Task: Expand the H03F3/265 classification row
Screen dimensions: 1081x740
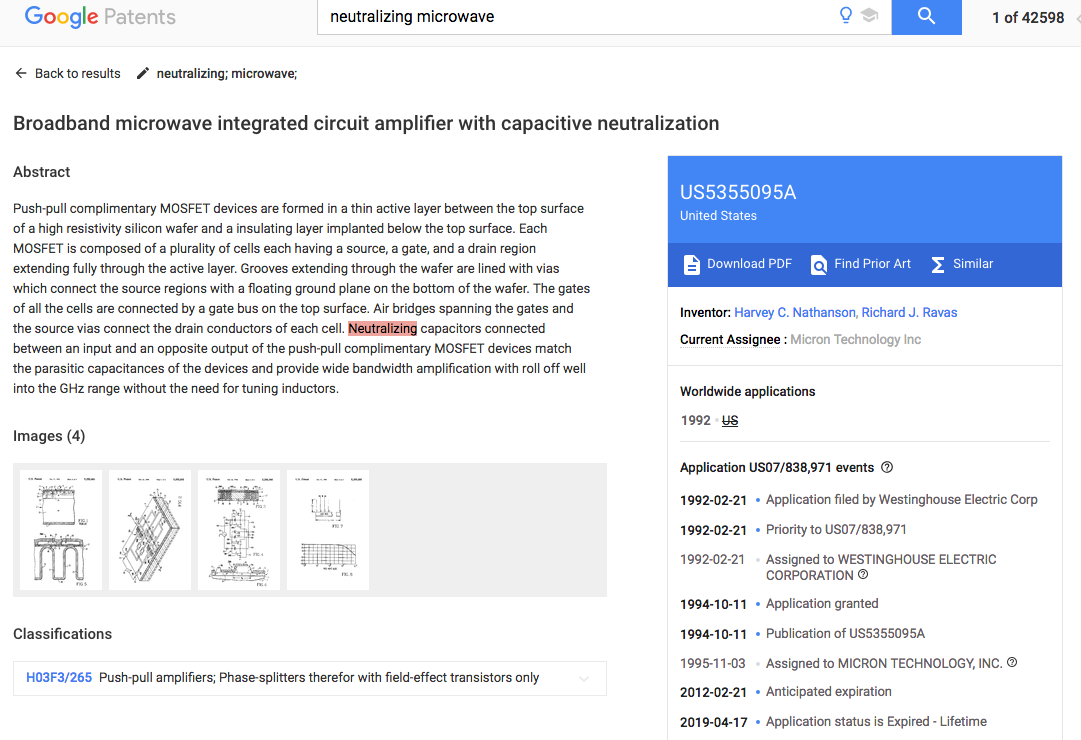Action: click(x=584, y=679)
